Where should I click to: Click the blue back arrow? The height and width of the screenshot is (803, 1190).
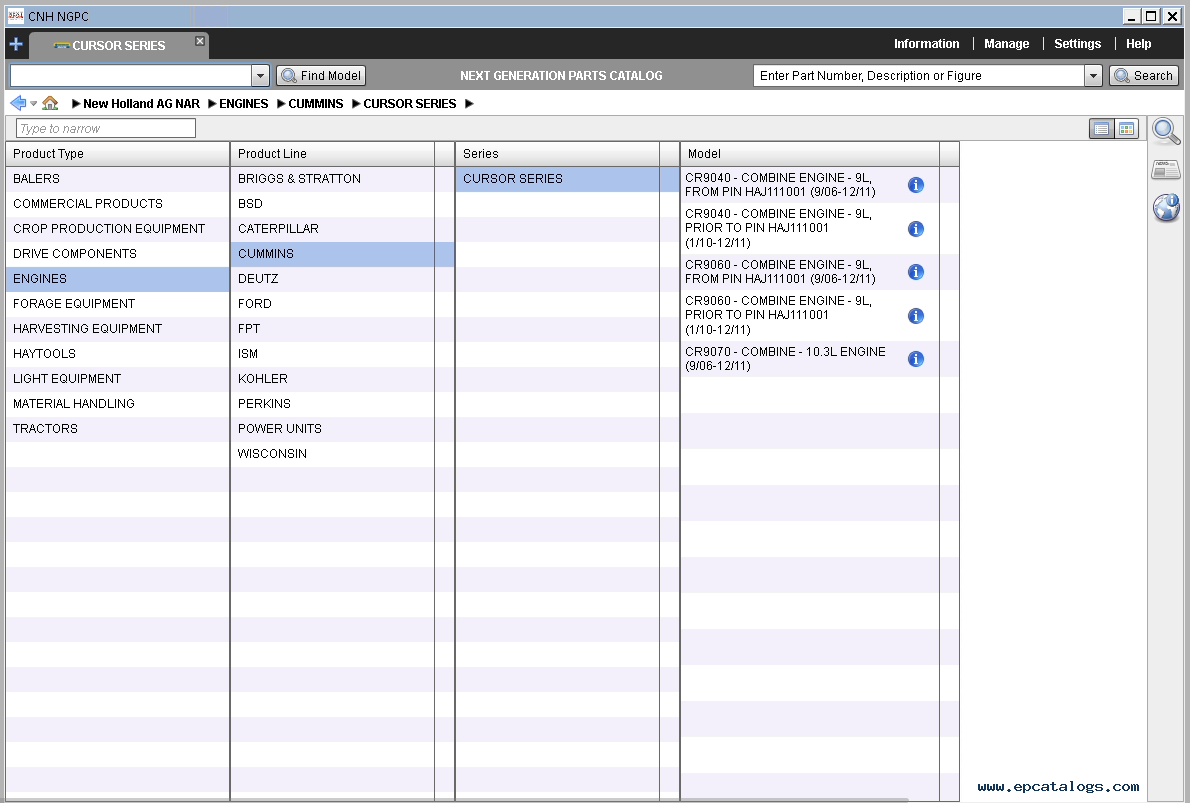[17, 103]
